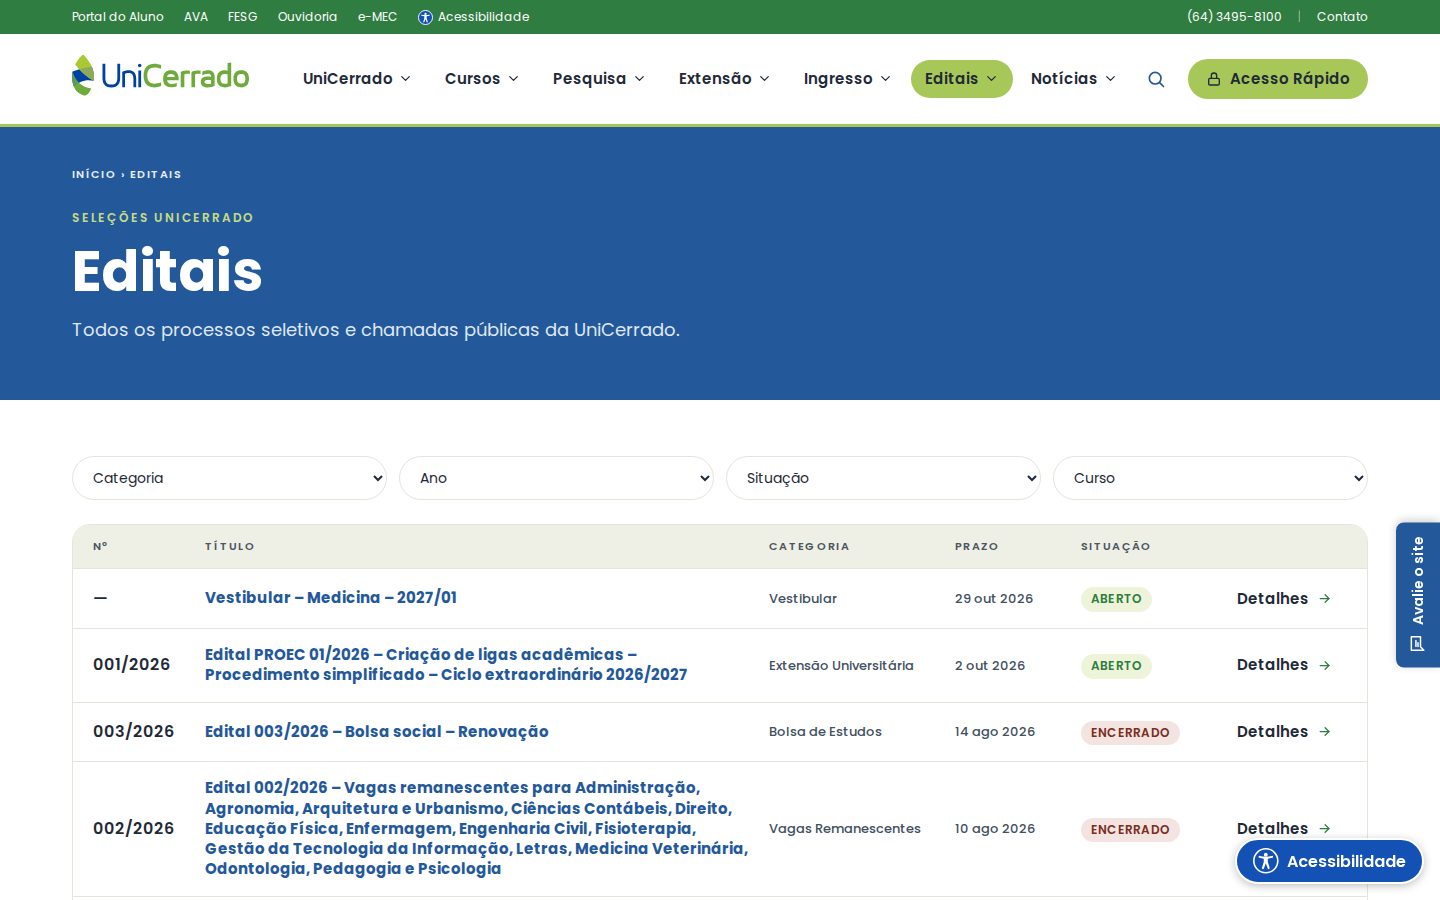Click the lock icon in Acesso Rápido
Screen dimensions: 1440x900
[1214, 79]
